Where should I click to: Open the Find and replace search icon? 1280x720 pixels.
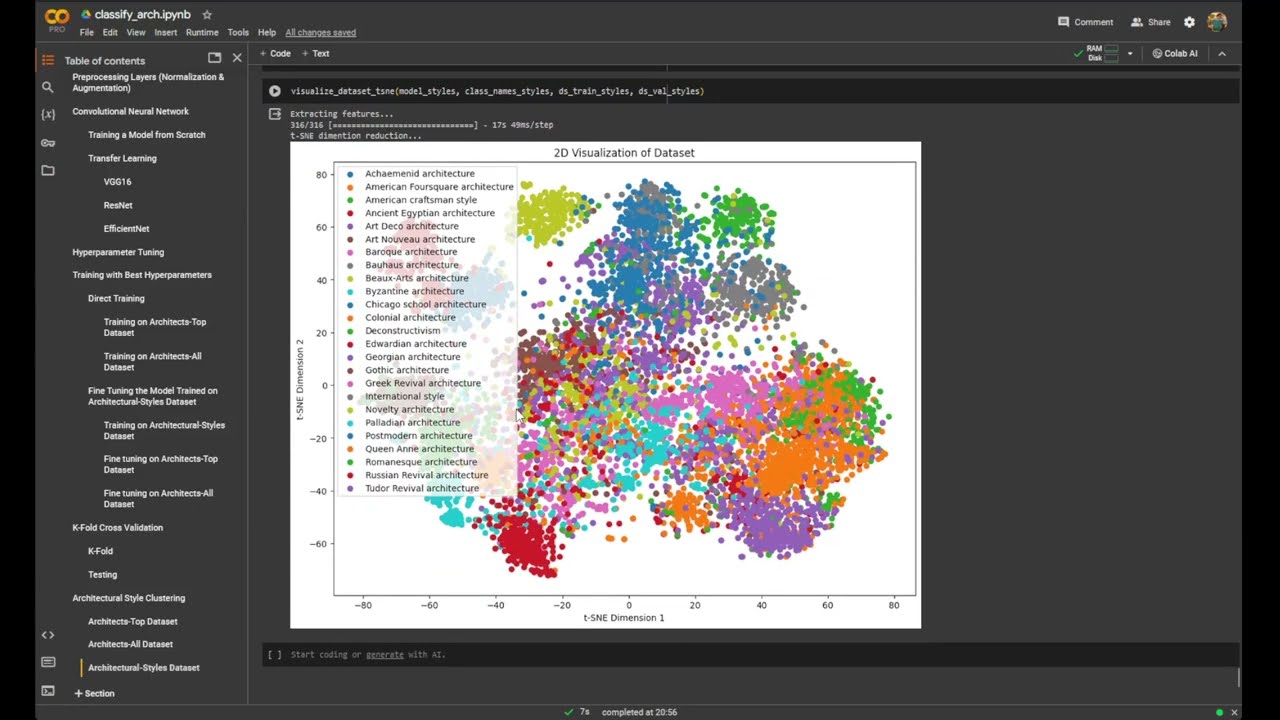48,87
